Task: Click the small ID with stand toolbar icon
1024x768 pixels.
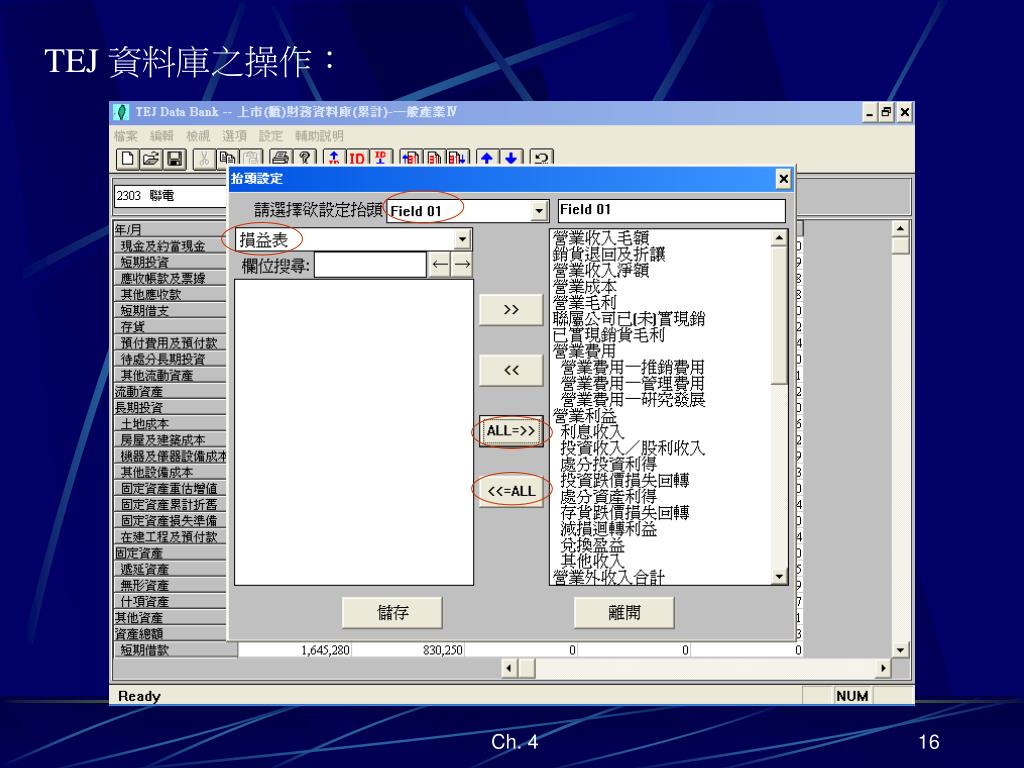Action: 380,158
